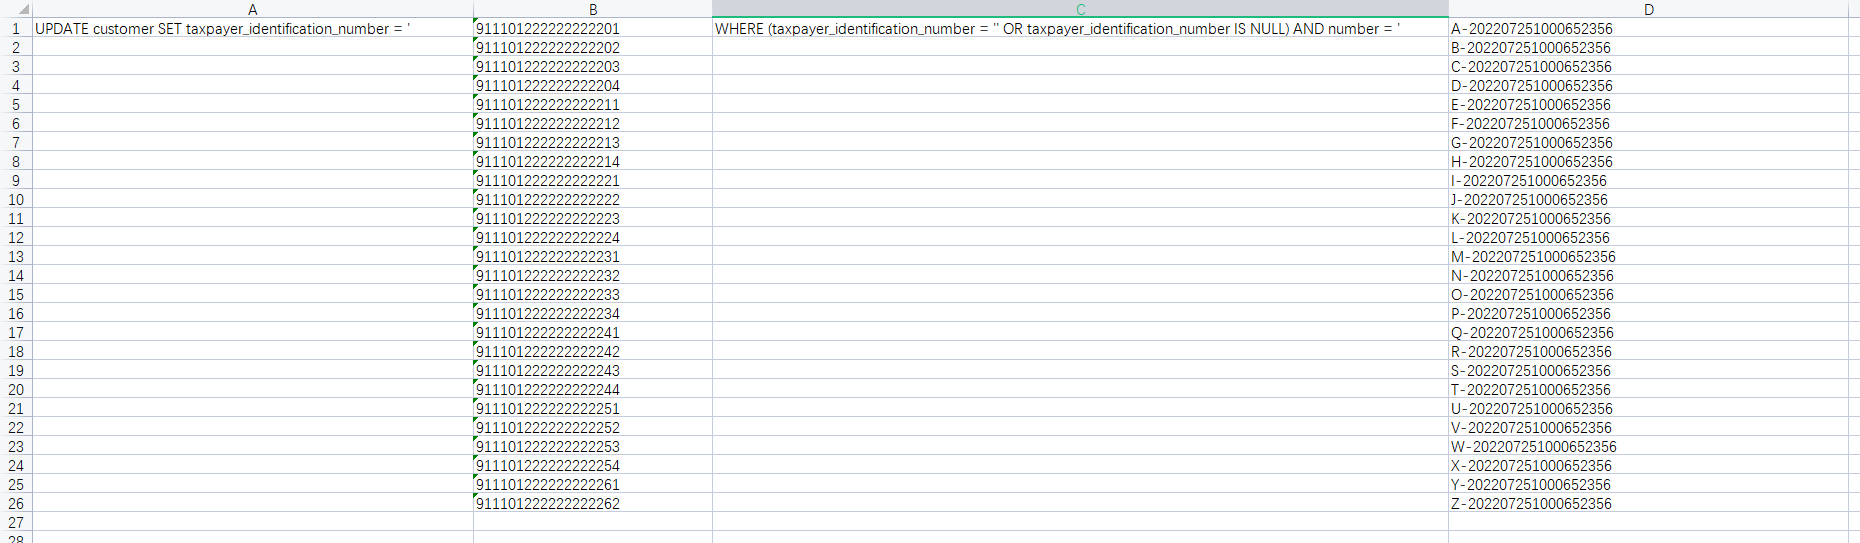The image size is (1860, 543).
Task: Select cell 911101222222222241
Action: (593, 332)
